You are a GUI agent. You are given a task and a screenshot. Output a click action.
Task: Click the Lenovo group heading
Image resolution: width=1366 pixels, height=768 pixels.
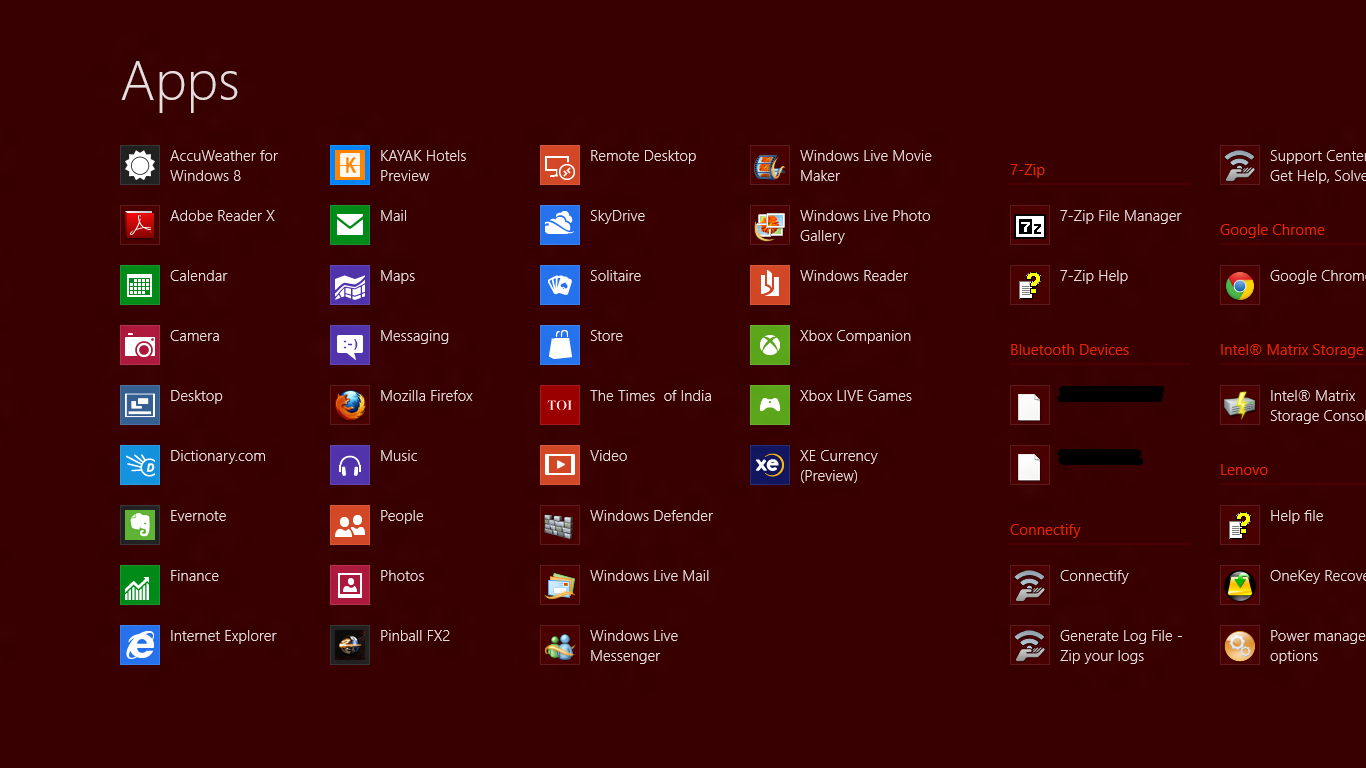tap(1244, 470)
